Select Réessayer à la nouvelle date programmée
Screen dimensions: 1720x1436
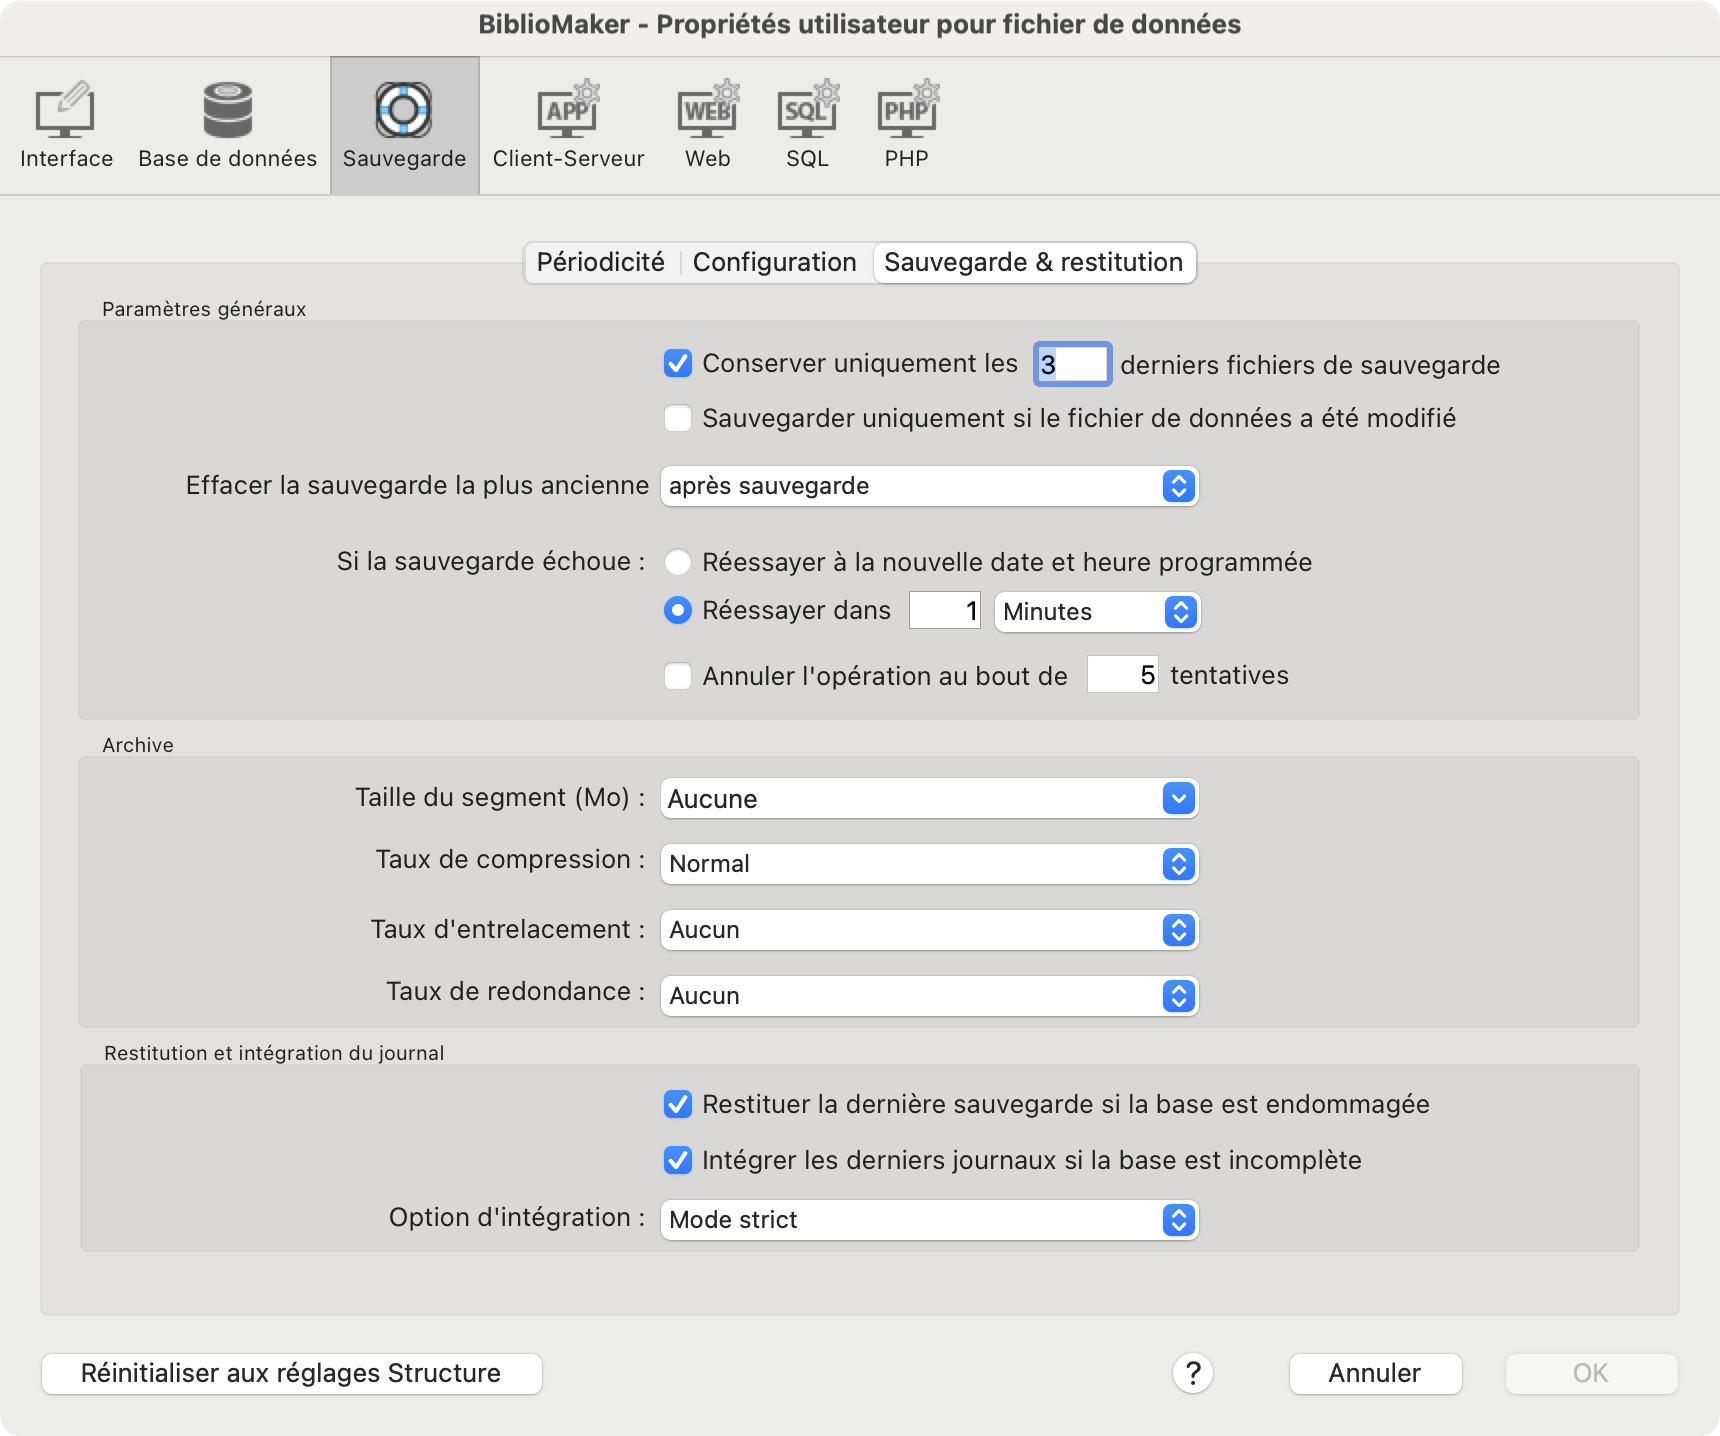pos(678,562)
